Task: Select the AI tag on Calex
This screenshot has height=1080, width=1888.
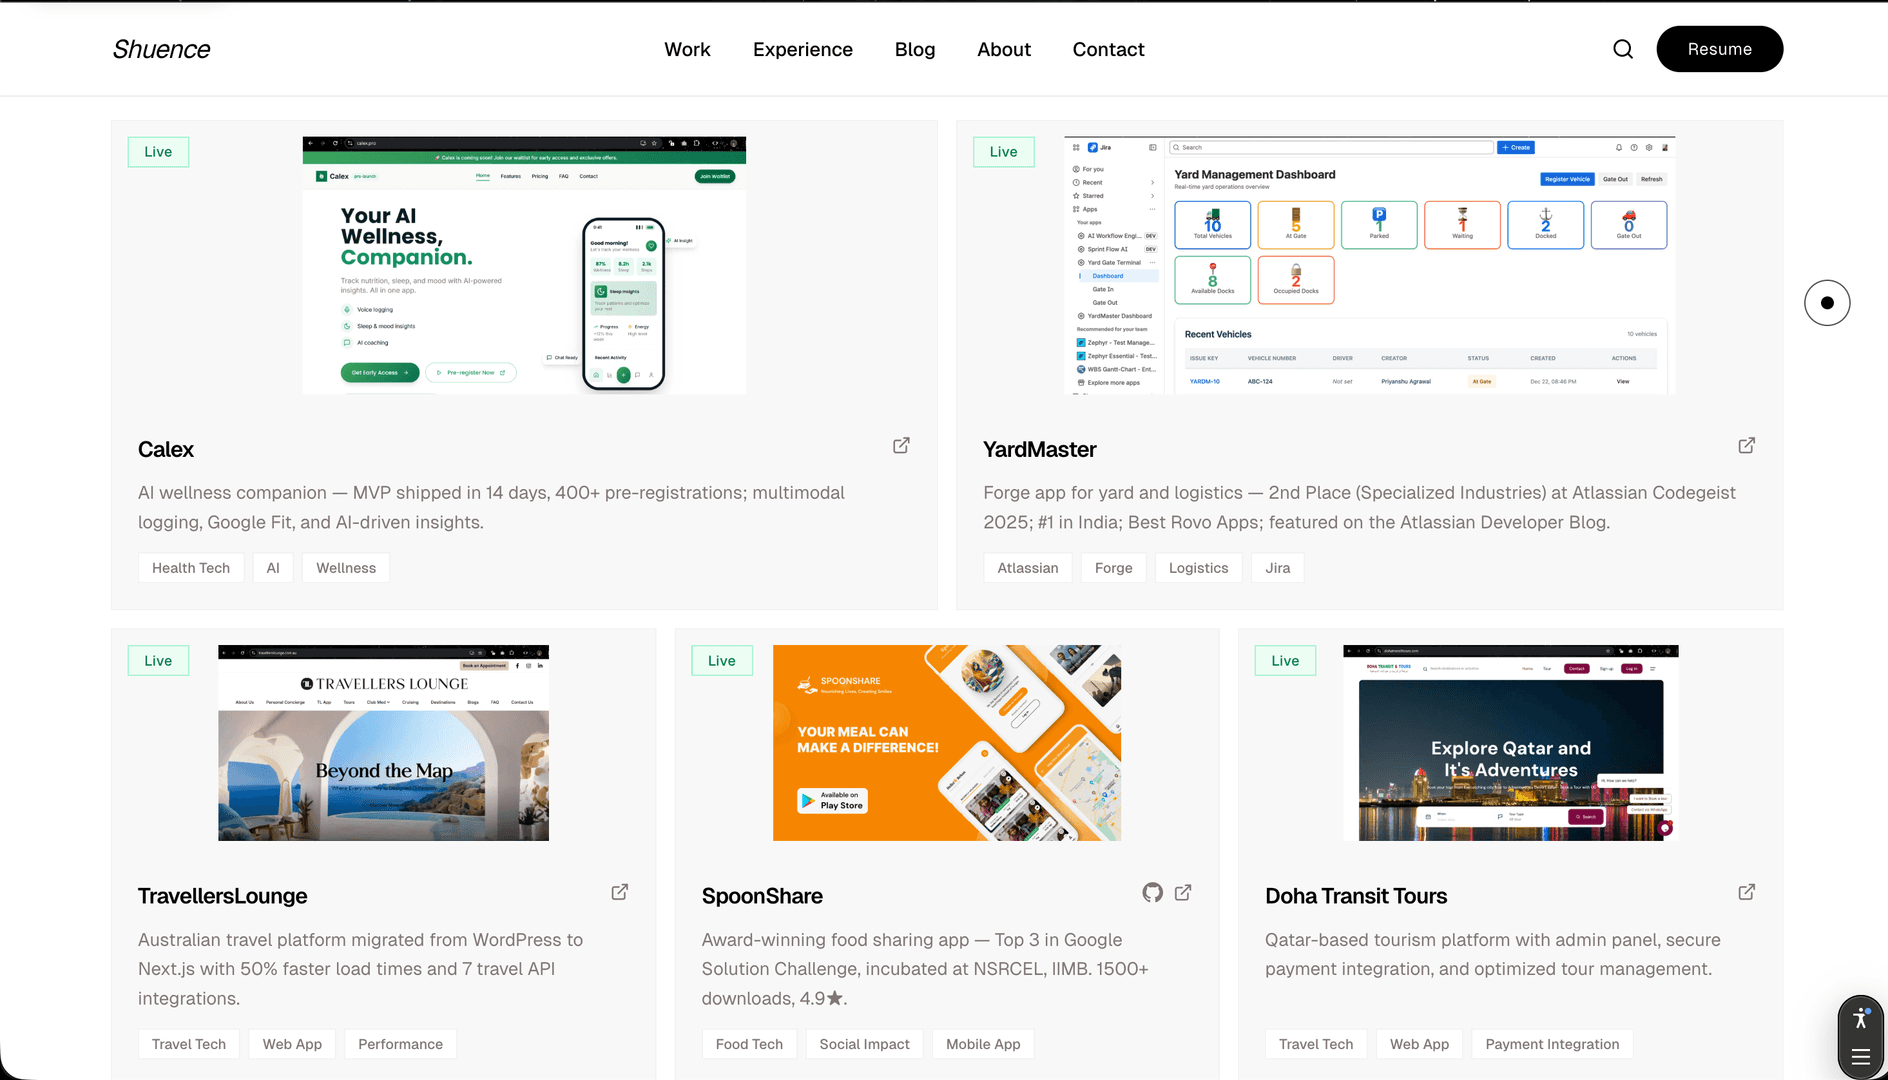Action: click(x=273, y=568)
